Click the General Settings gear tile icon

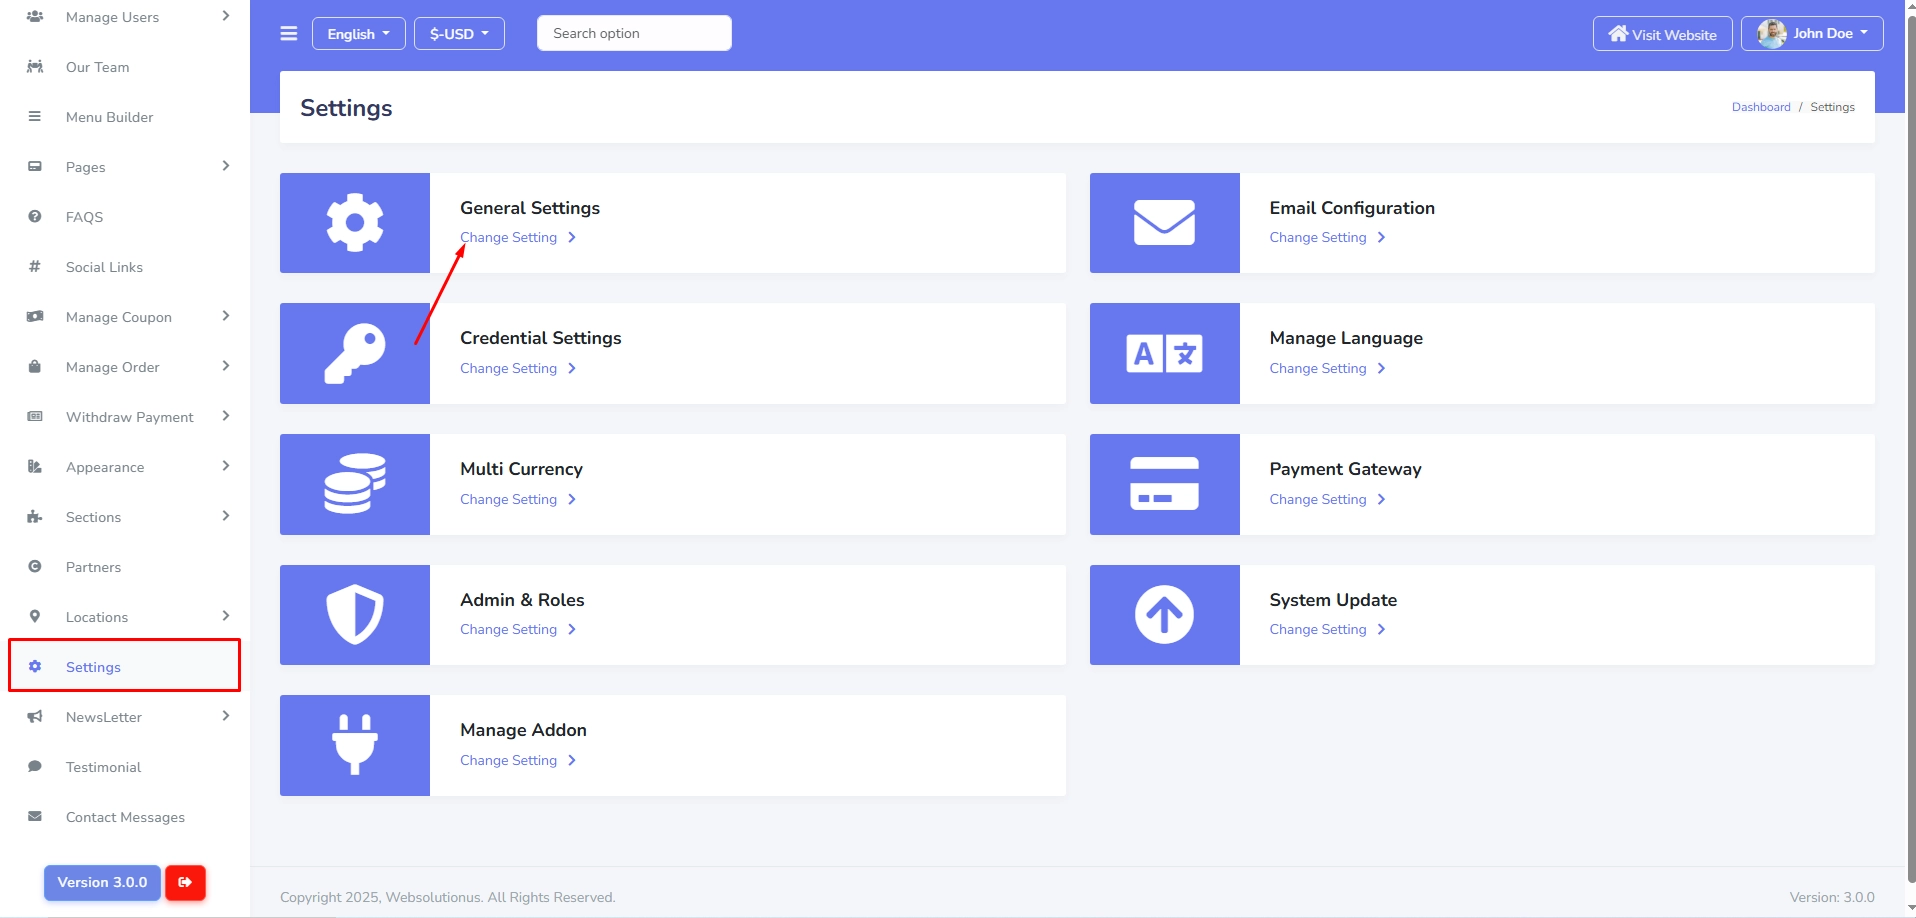point(355,223)
